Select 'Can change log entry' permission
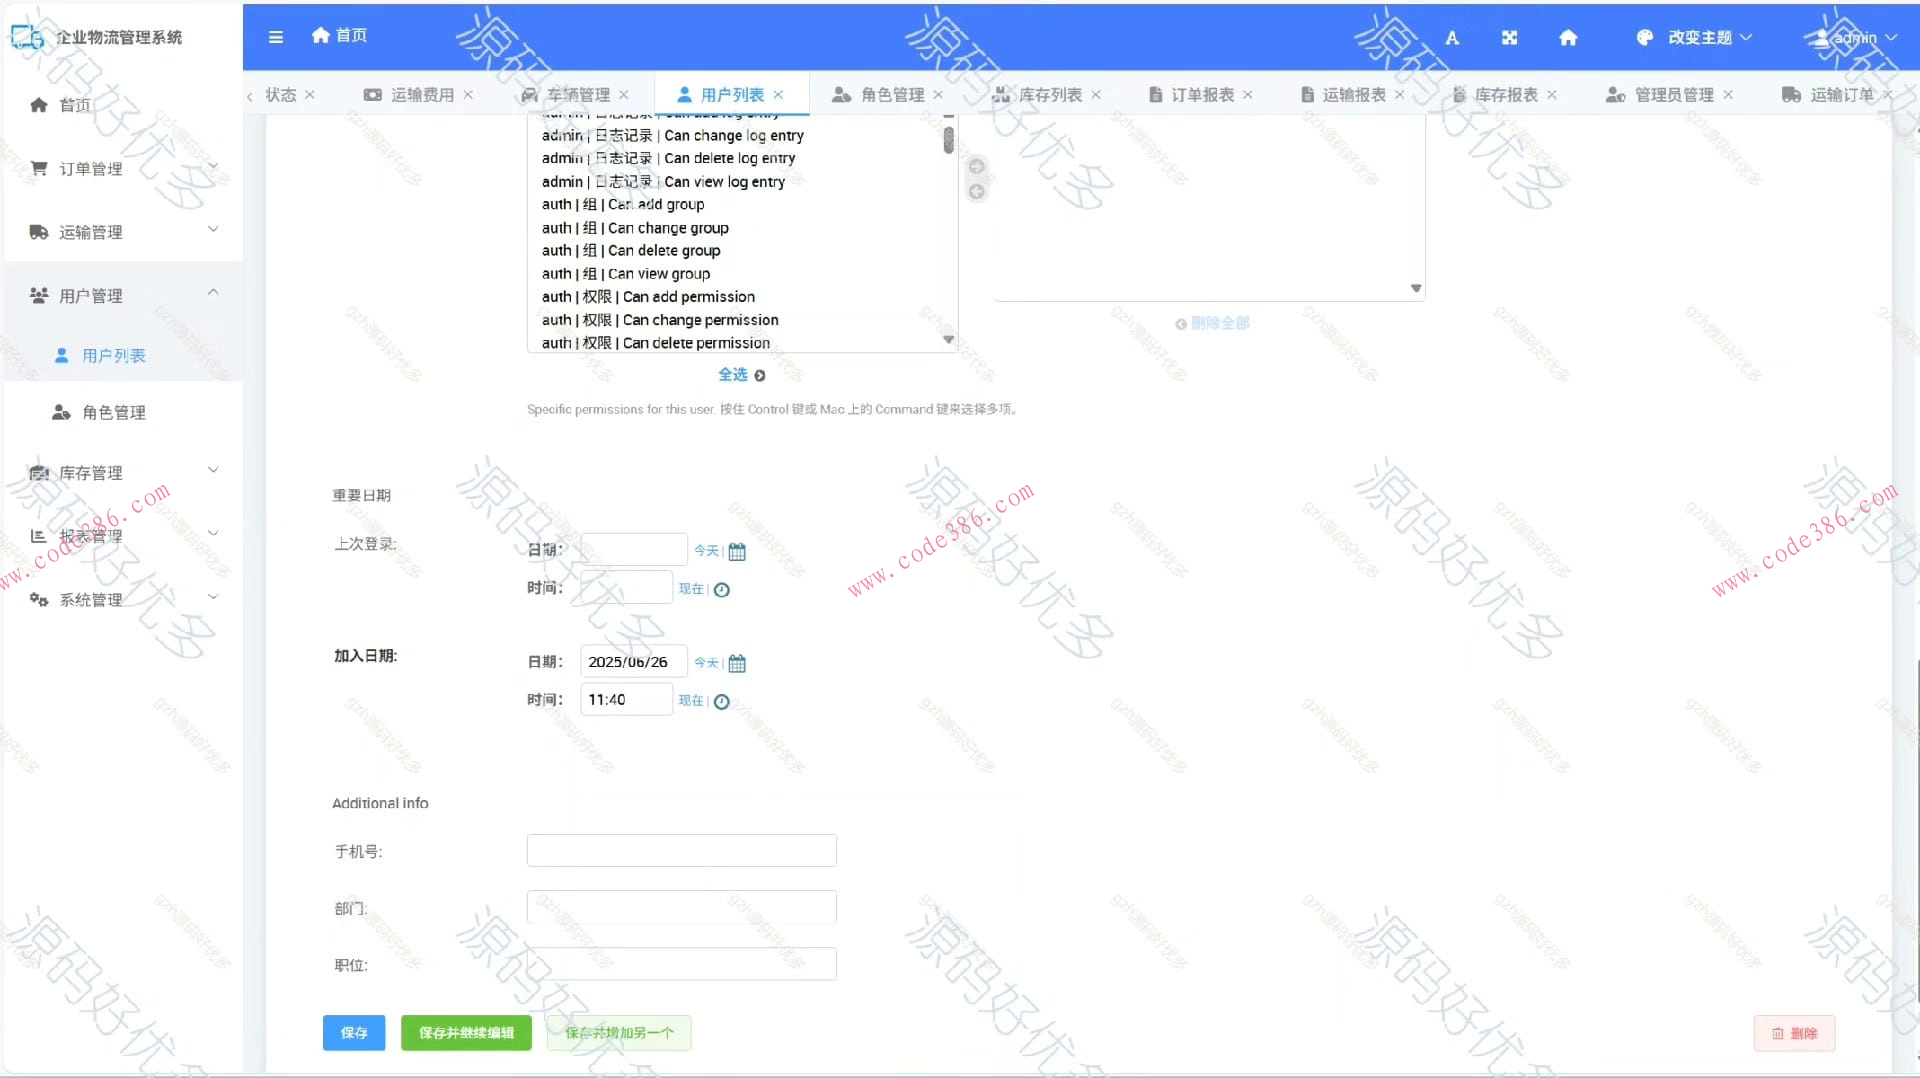1920x1078 pixels. click(x=673, y=135)
